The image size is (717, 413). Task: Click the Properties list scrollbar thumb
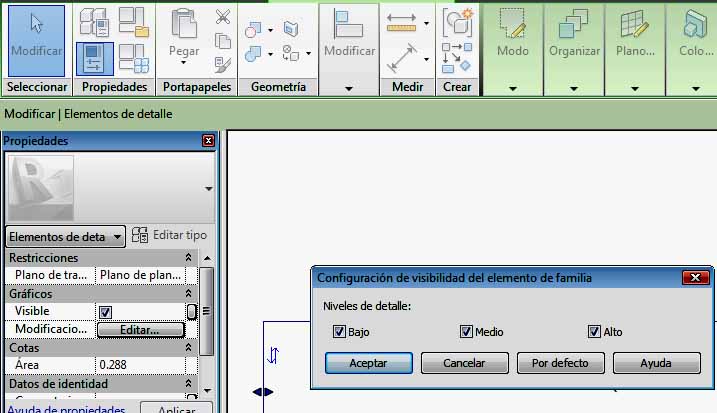coord(207,311)
